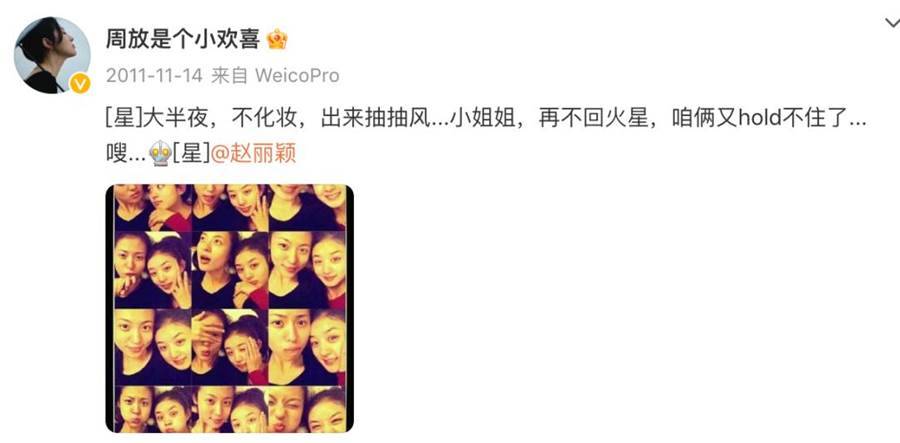Open the selfie collage image

point(230,308)
